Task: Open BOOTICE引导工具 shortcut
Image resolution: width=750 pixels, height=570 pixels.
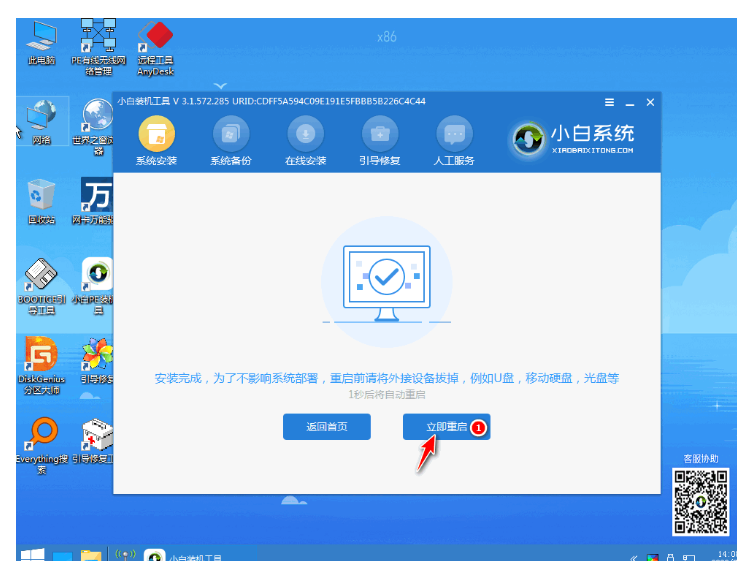Action: [x=41, y=286]
